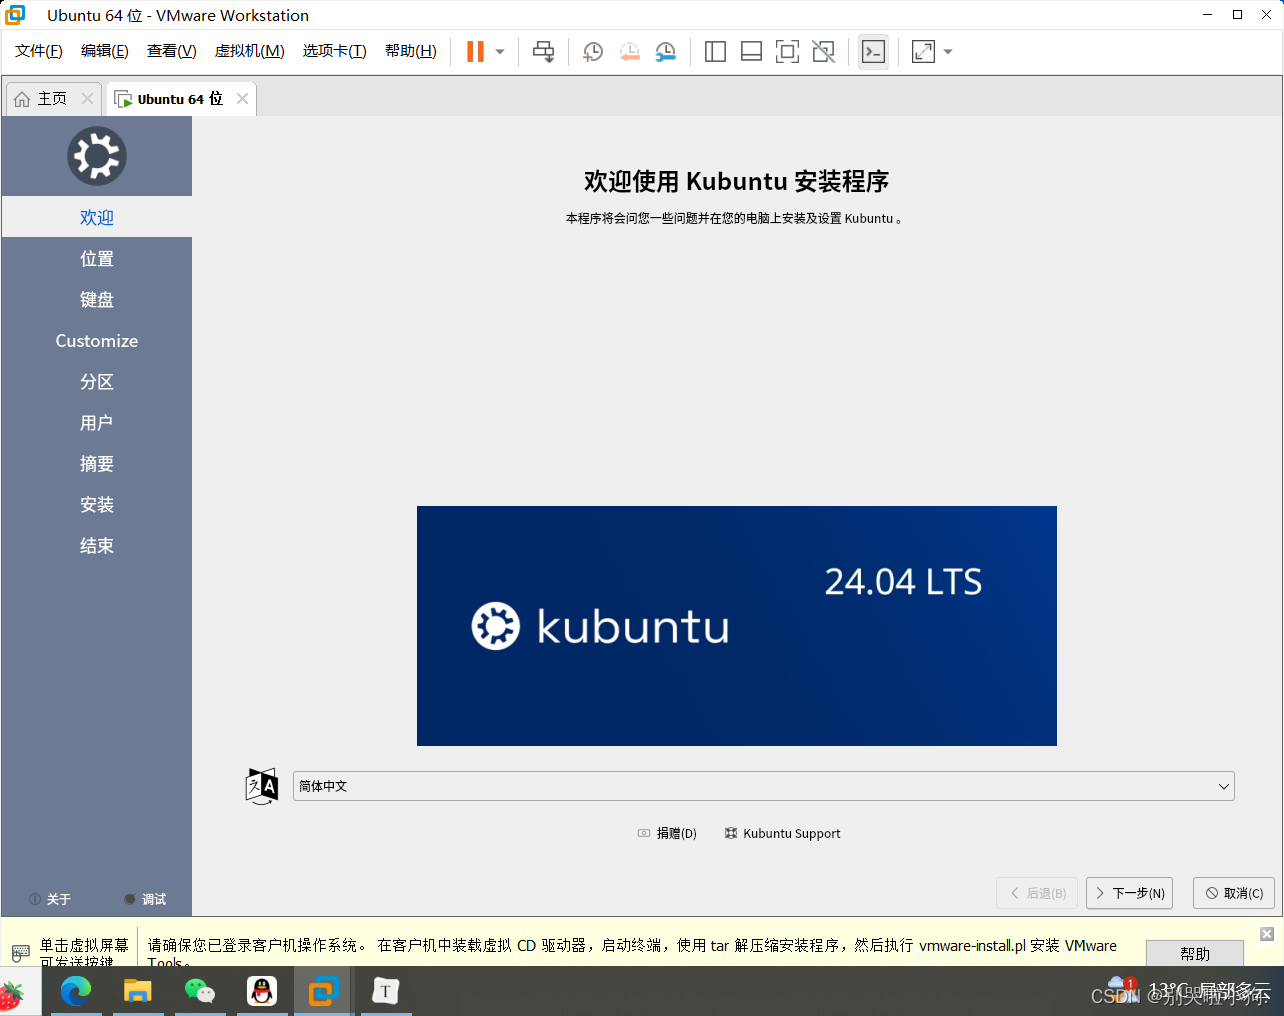Open the 查看(V) menu
Image resolution: width=1284 pixels, height=1016 pixels.
172,51
